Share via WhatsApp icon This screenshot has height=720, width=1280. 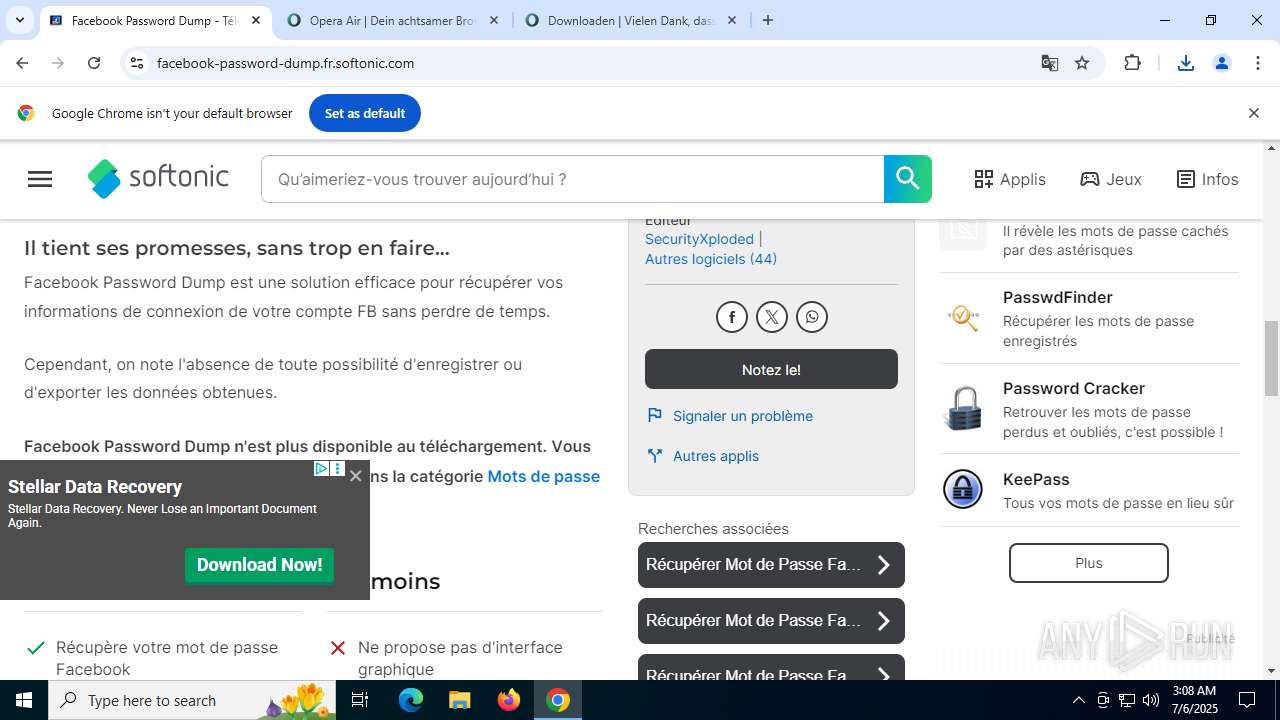click(812, 317)
